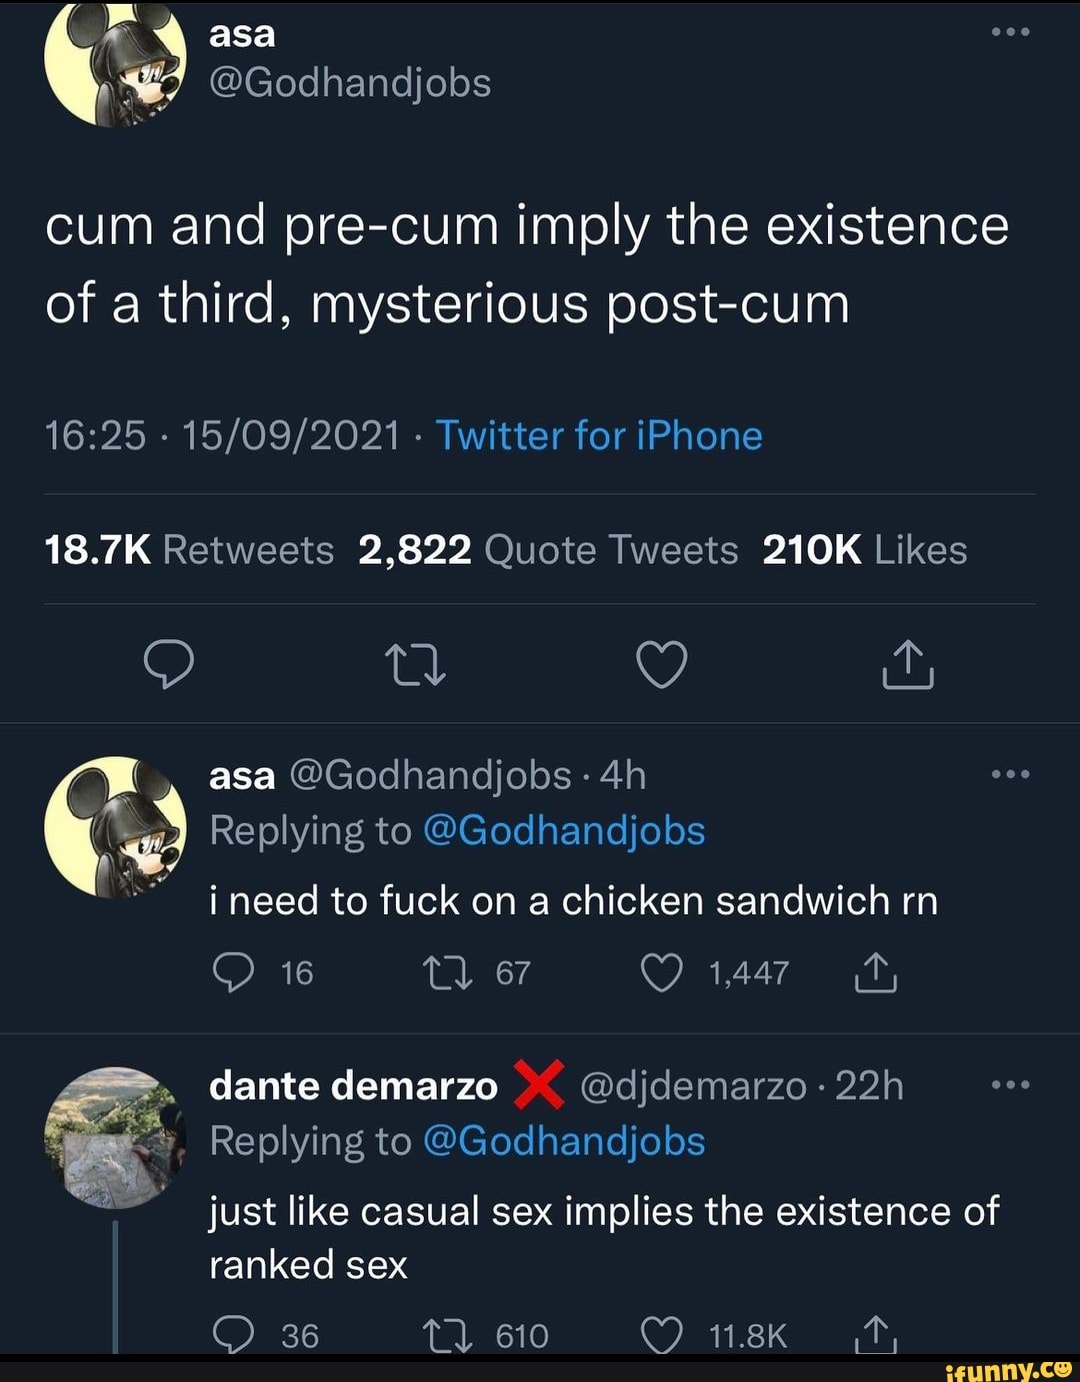The height and width of the screenshot is (1382, 1080).
Task: Like dante demarzo's reply
Action: click(x=662, y=1334)
